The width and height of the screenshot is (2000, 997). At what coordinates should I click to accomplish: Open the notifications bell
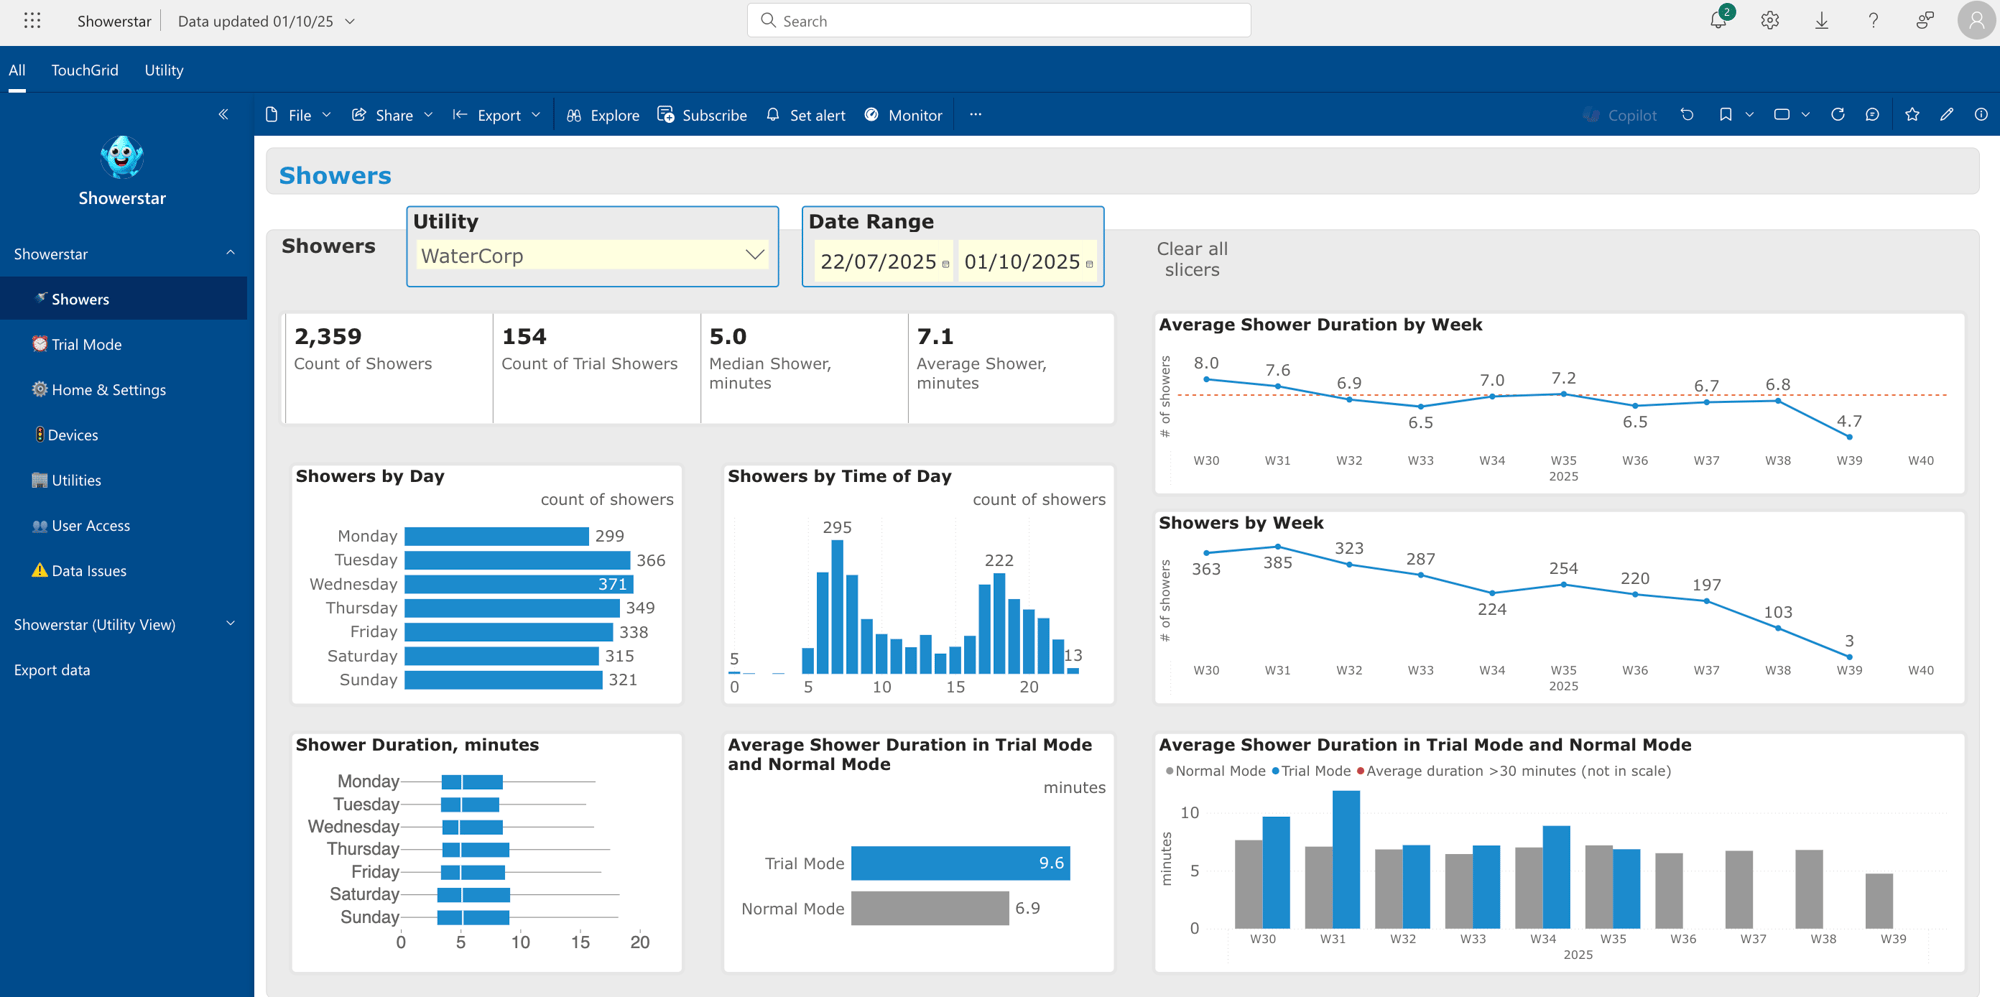tap(1718, 20)
